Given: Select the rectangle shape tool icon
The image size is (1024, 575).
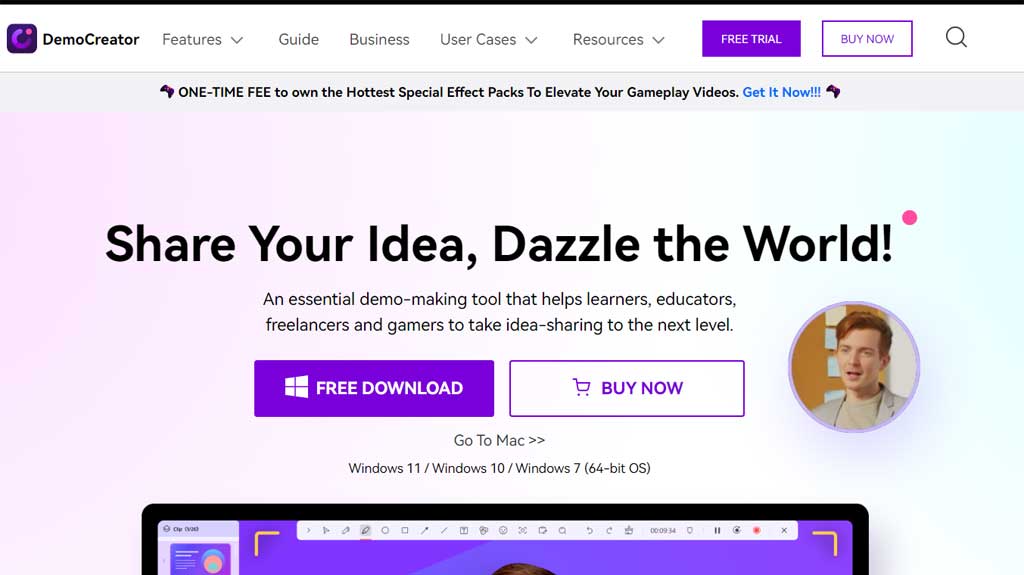Looking at the screenshot, I should coord(405,531).
